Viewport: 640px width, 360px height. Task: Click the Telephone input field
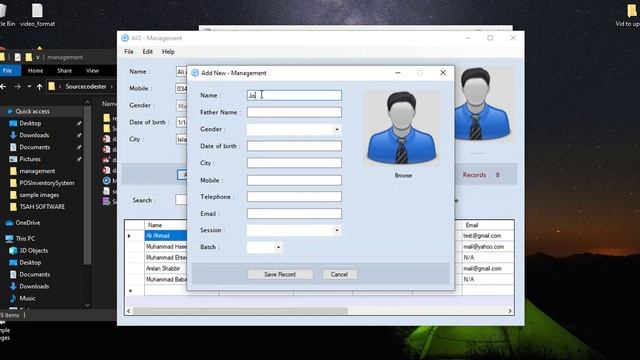294,197
